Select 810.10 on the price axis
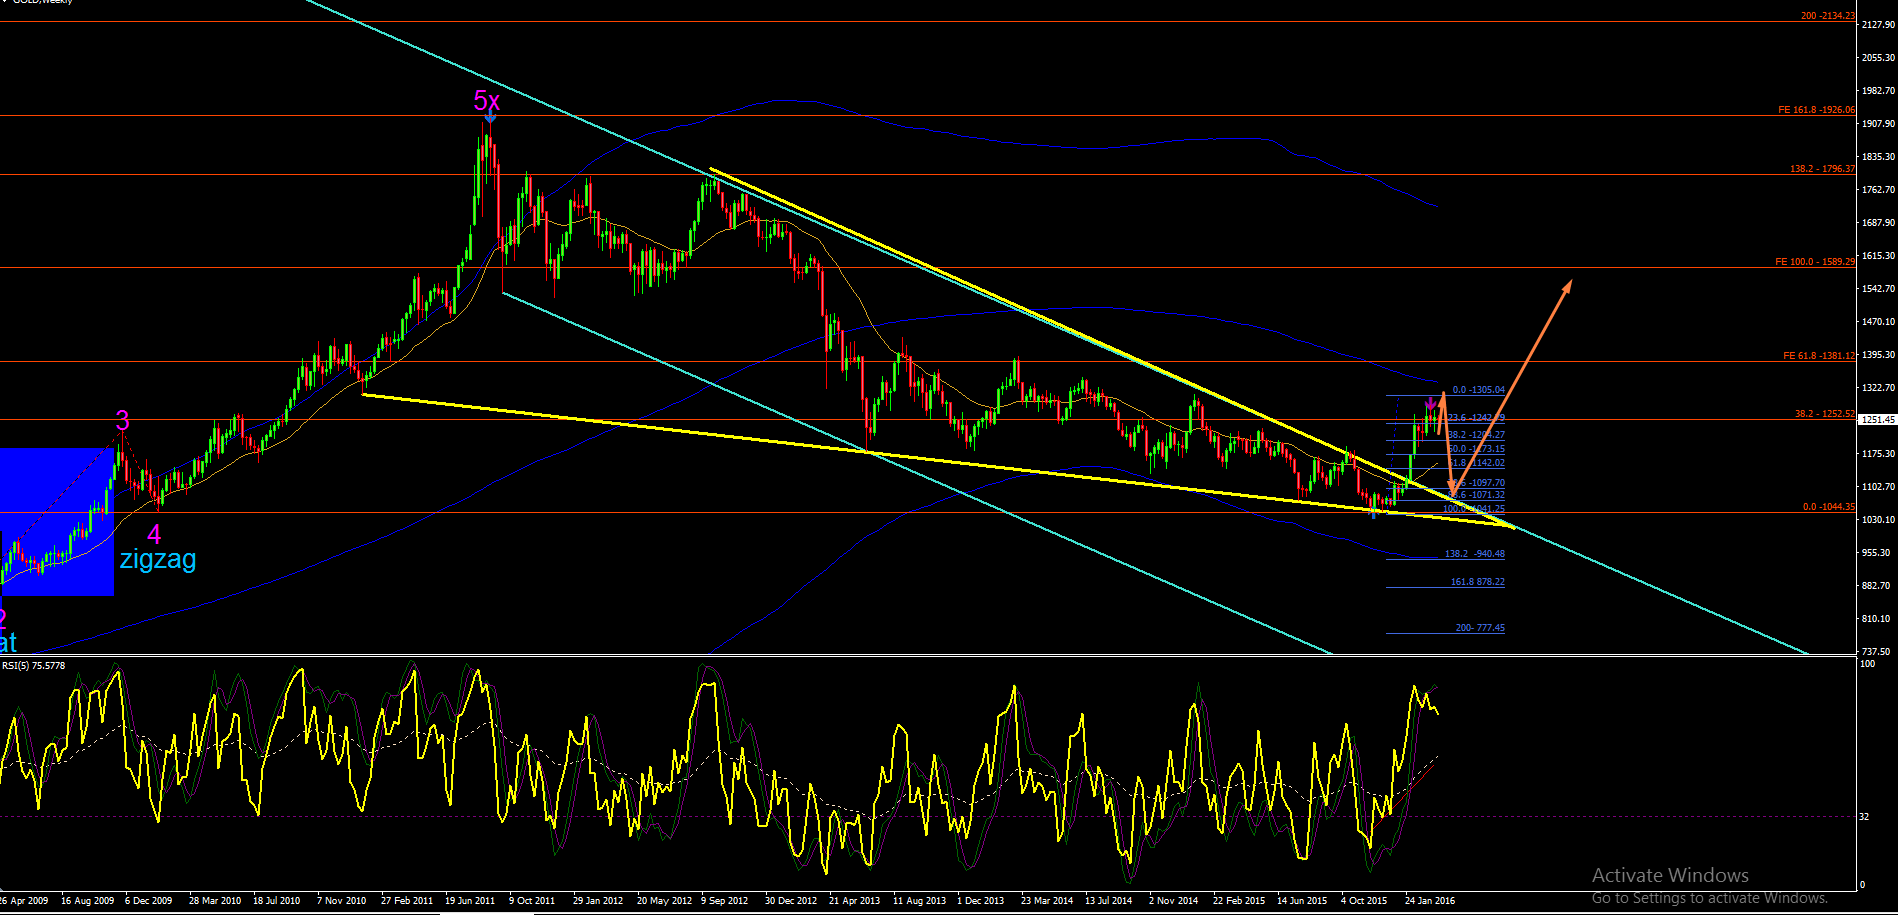 coord(1875,619)
